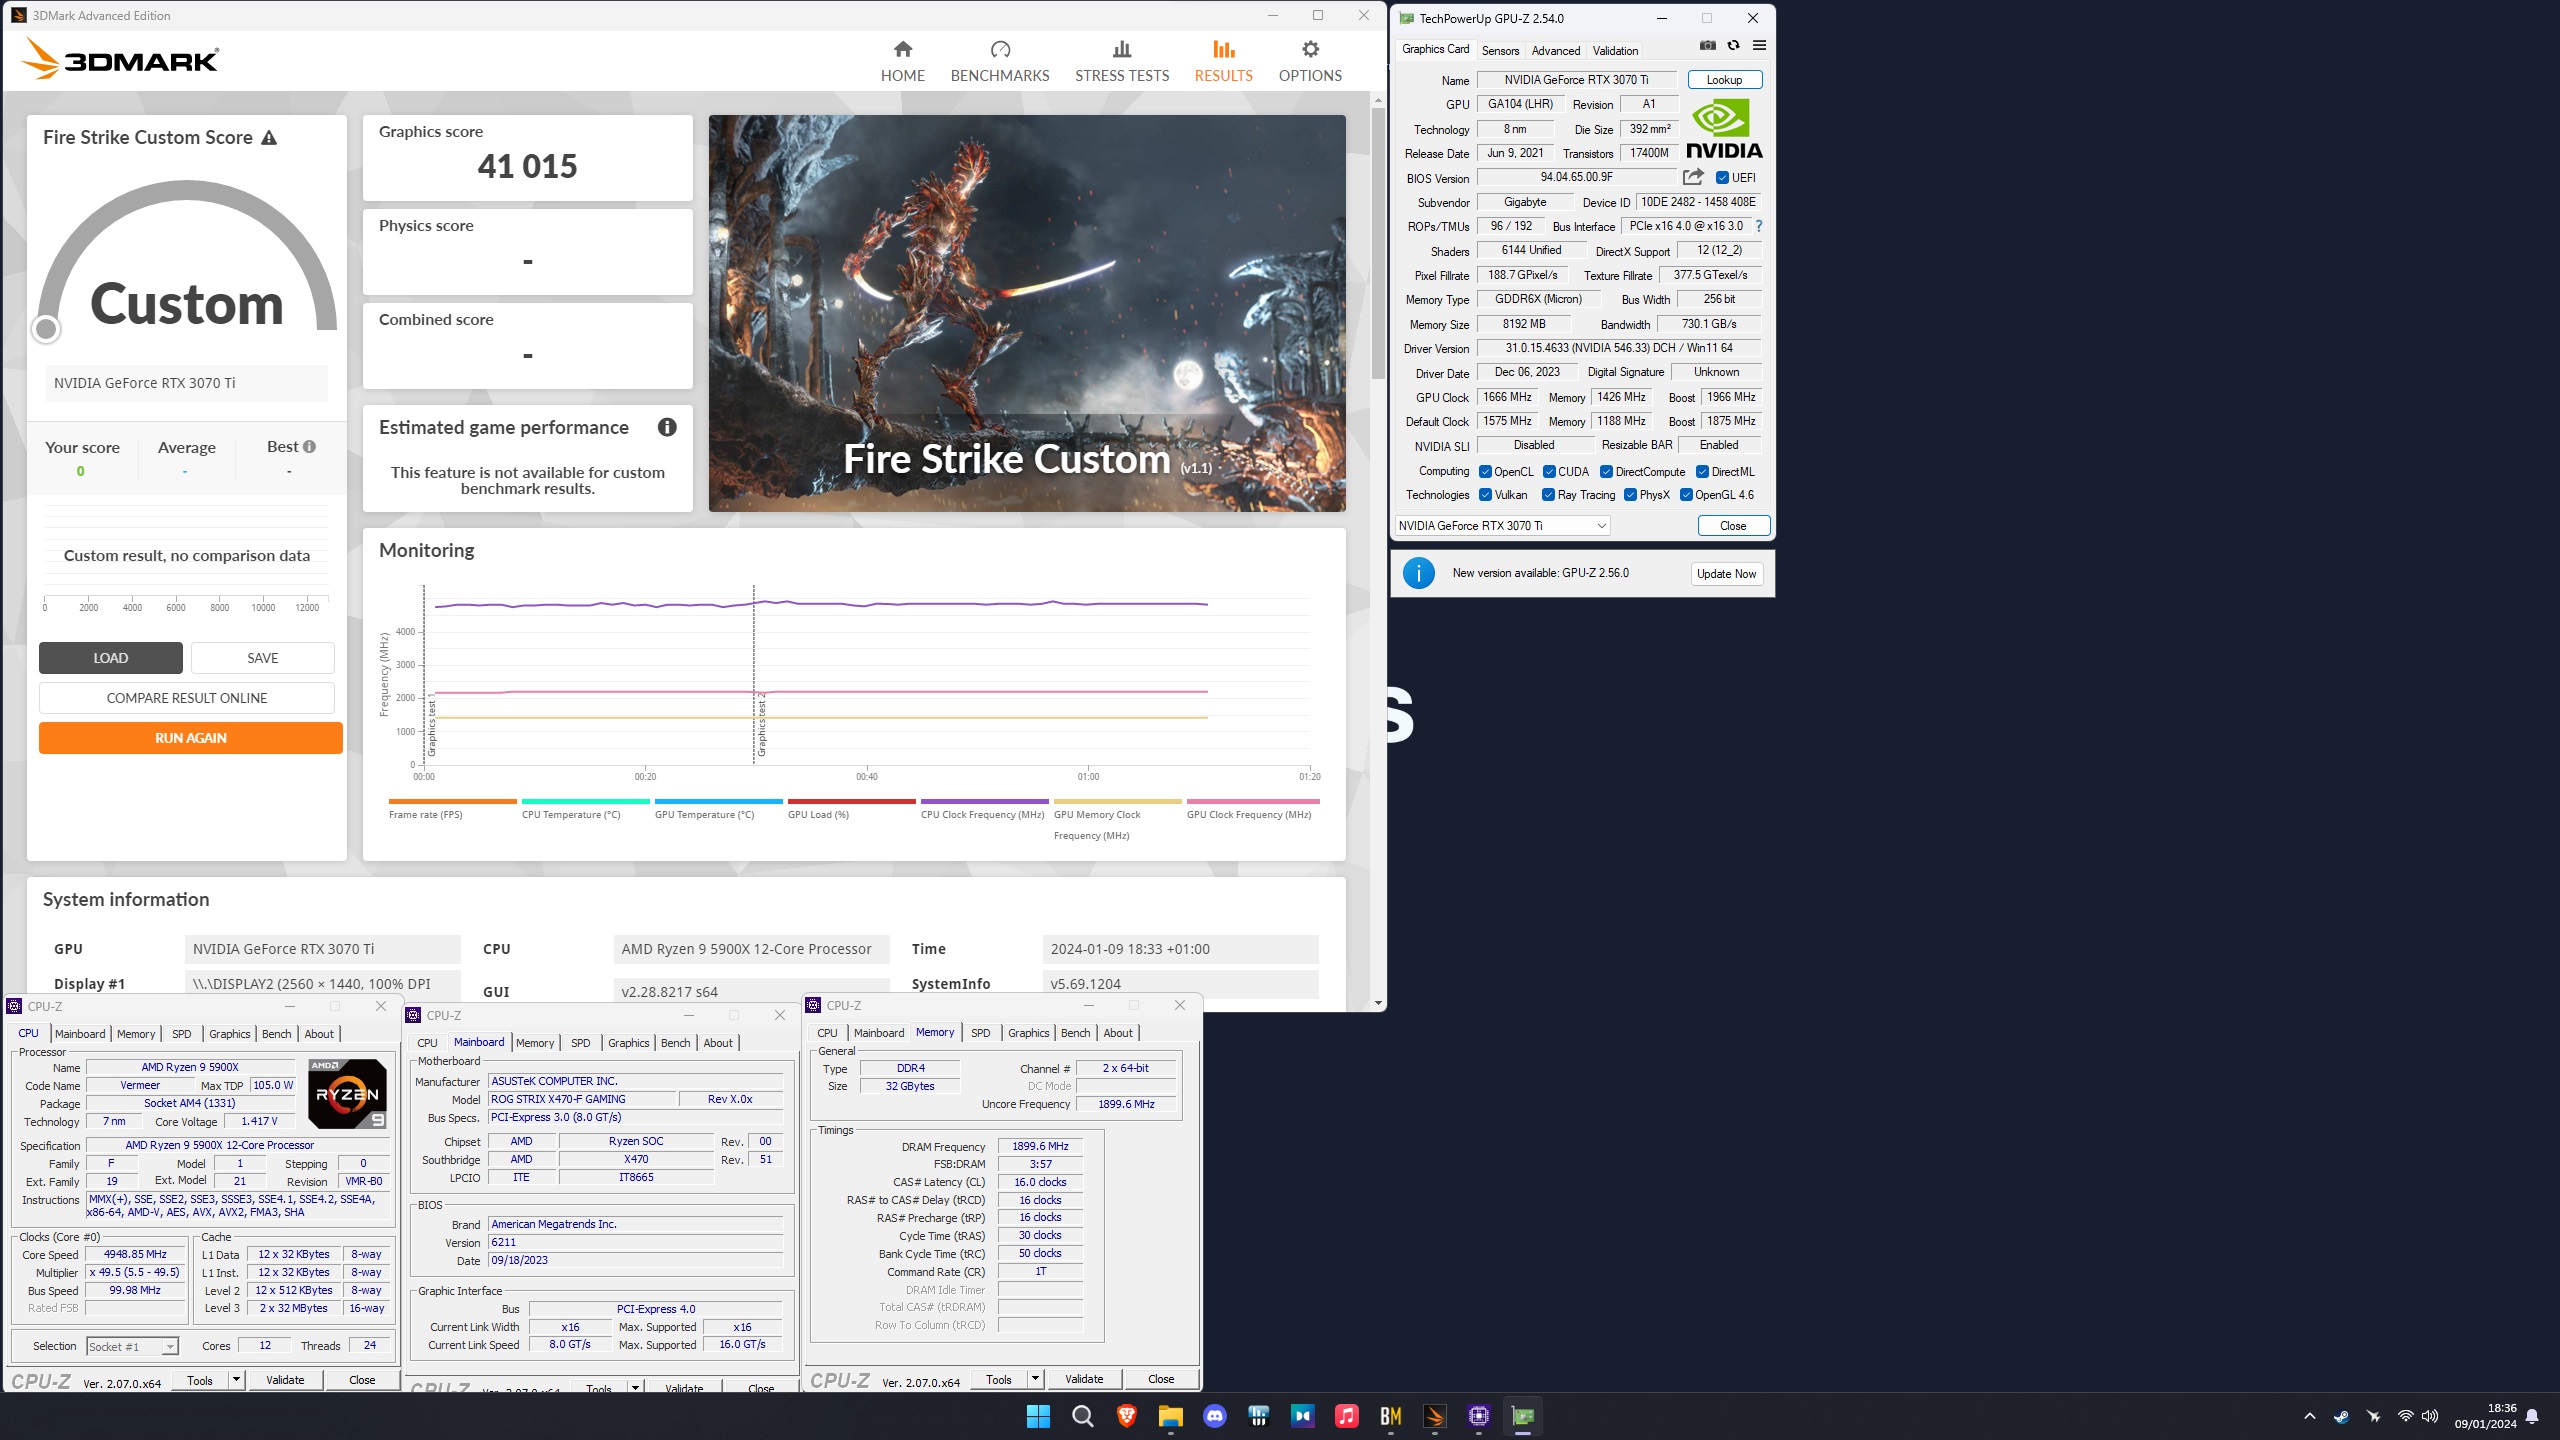Click the GPU Load (%) red legend swatch
Image resolution: width=2560 pixels, height=1440 pixels.
851,801
